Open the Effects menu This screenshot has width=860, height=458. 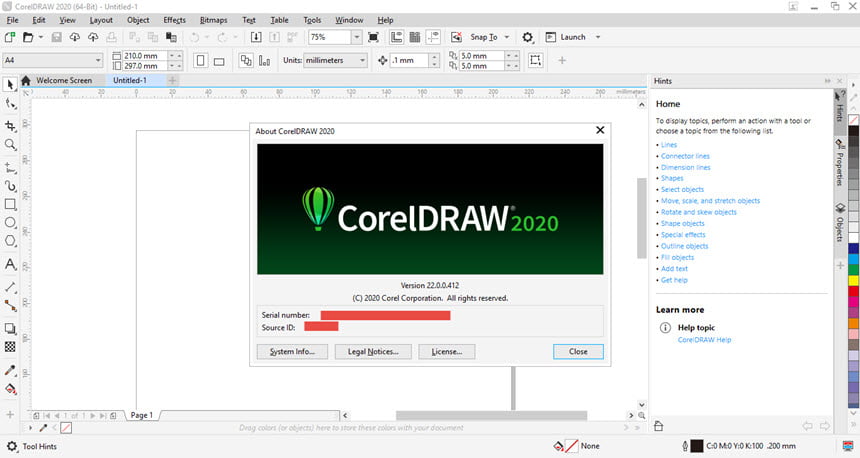pos(174,20)
